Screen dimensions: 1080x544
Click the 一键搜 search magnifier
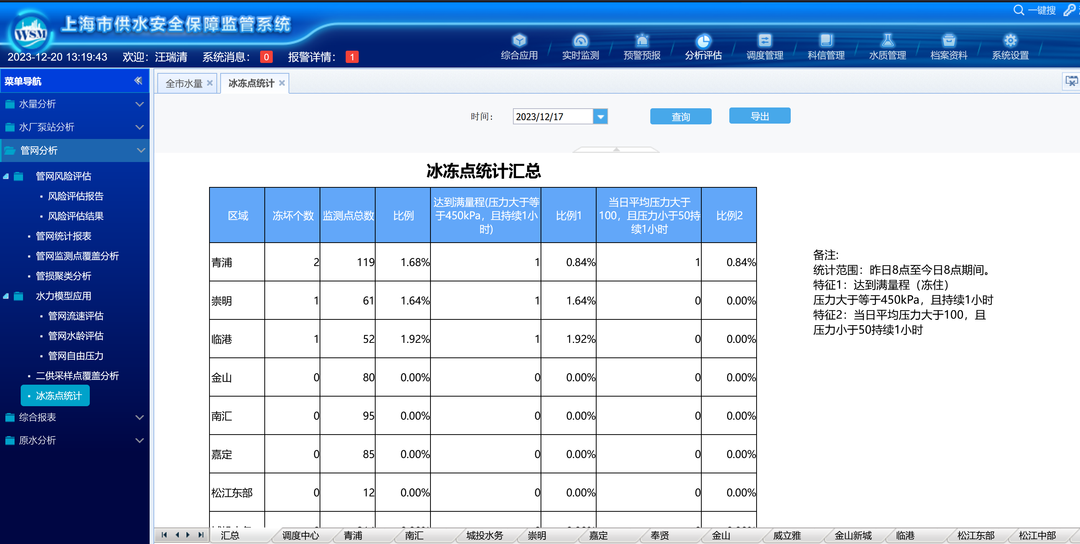point(1019,10)
